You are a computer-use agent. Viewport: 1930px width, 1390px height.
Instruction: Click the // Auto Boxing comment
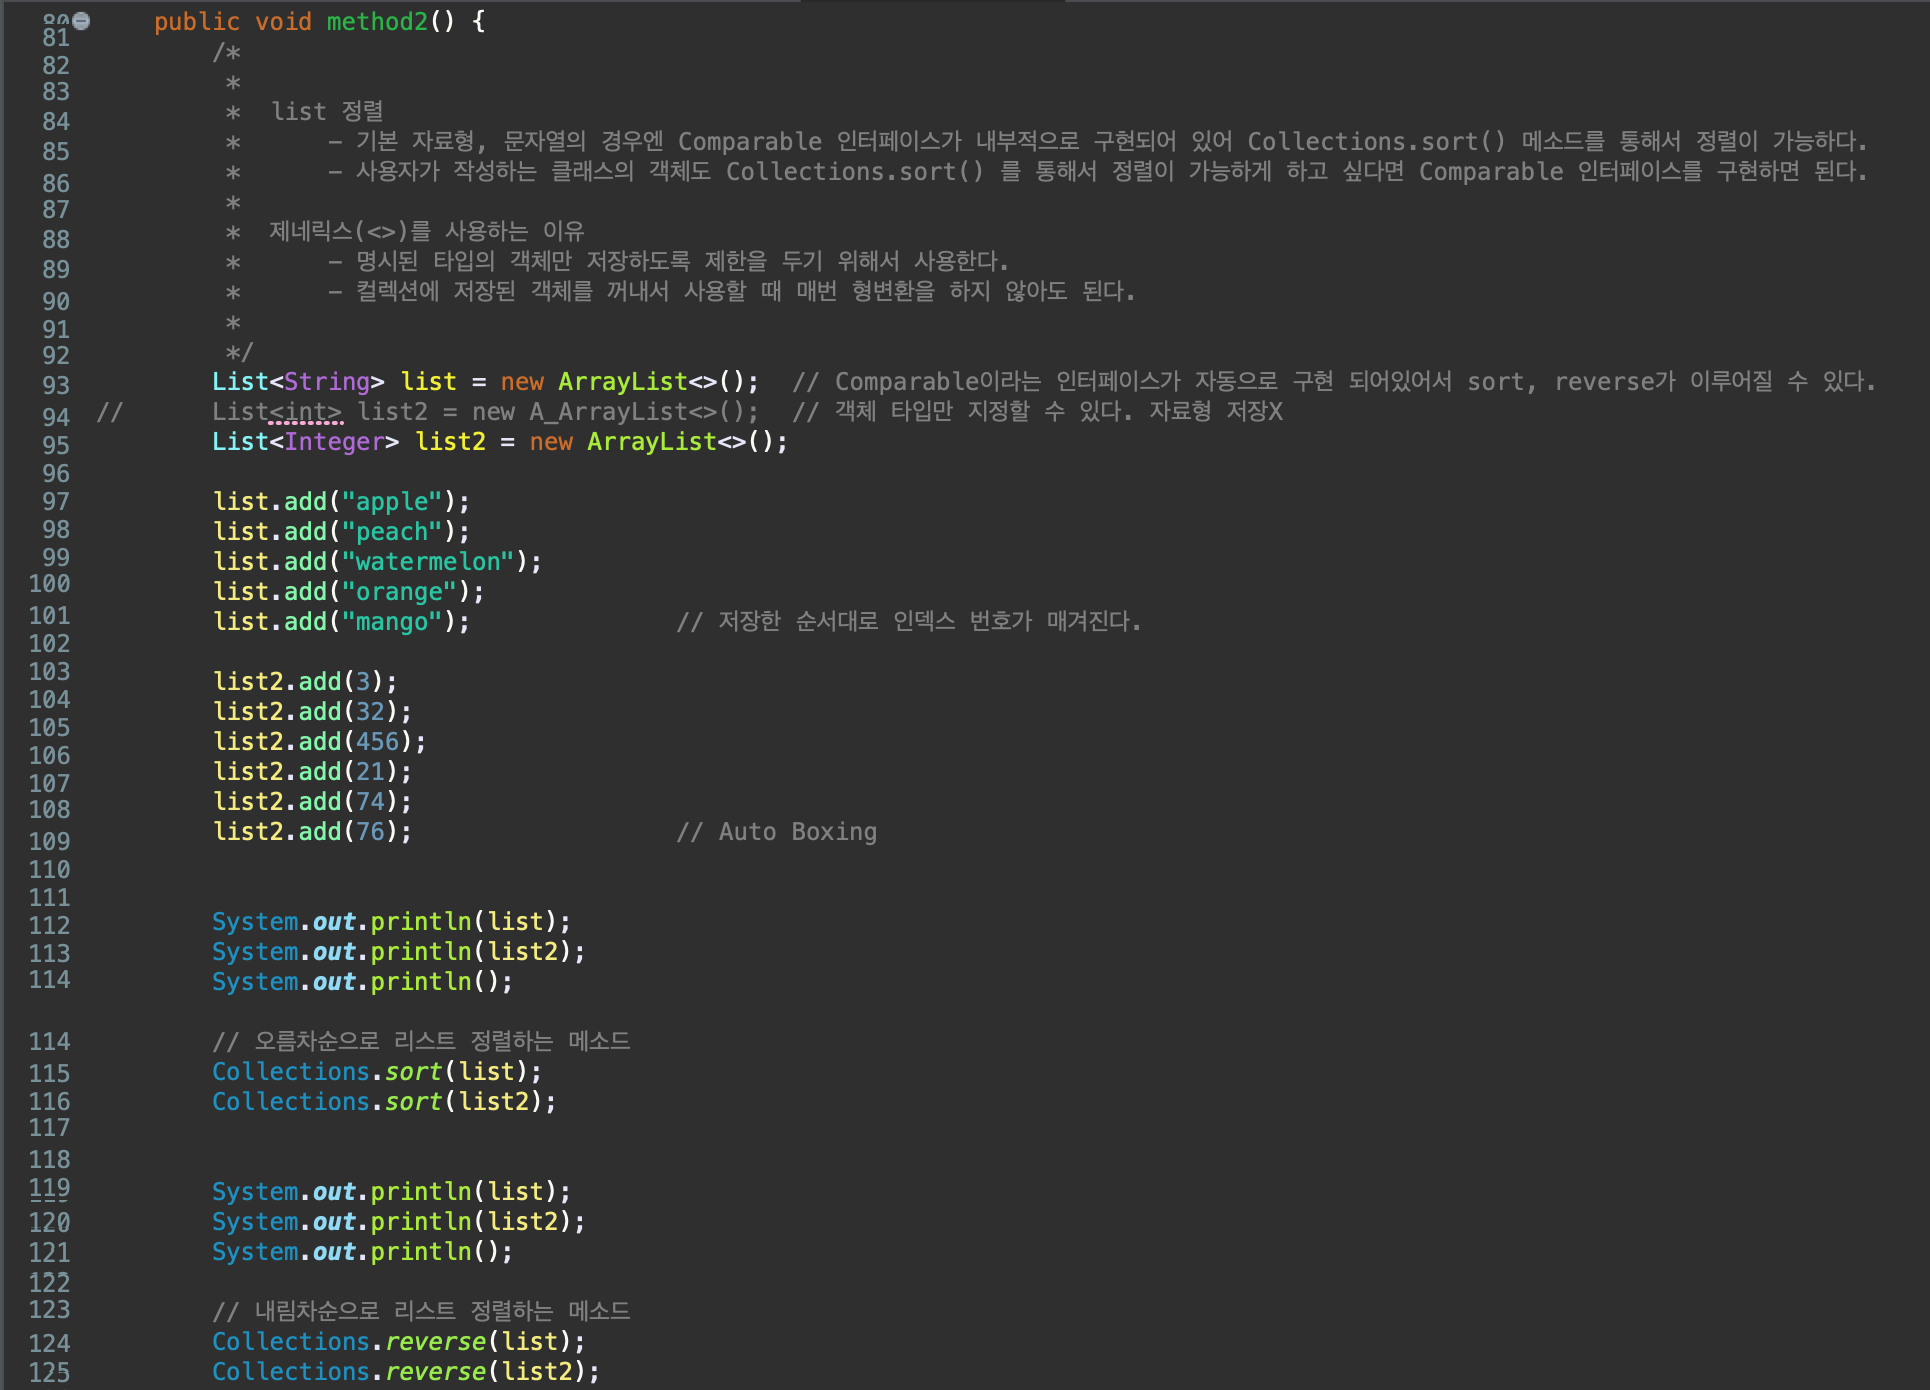coord(777,832)
